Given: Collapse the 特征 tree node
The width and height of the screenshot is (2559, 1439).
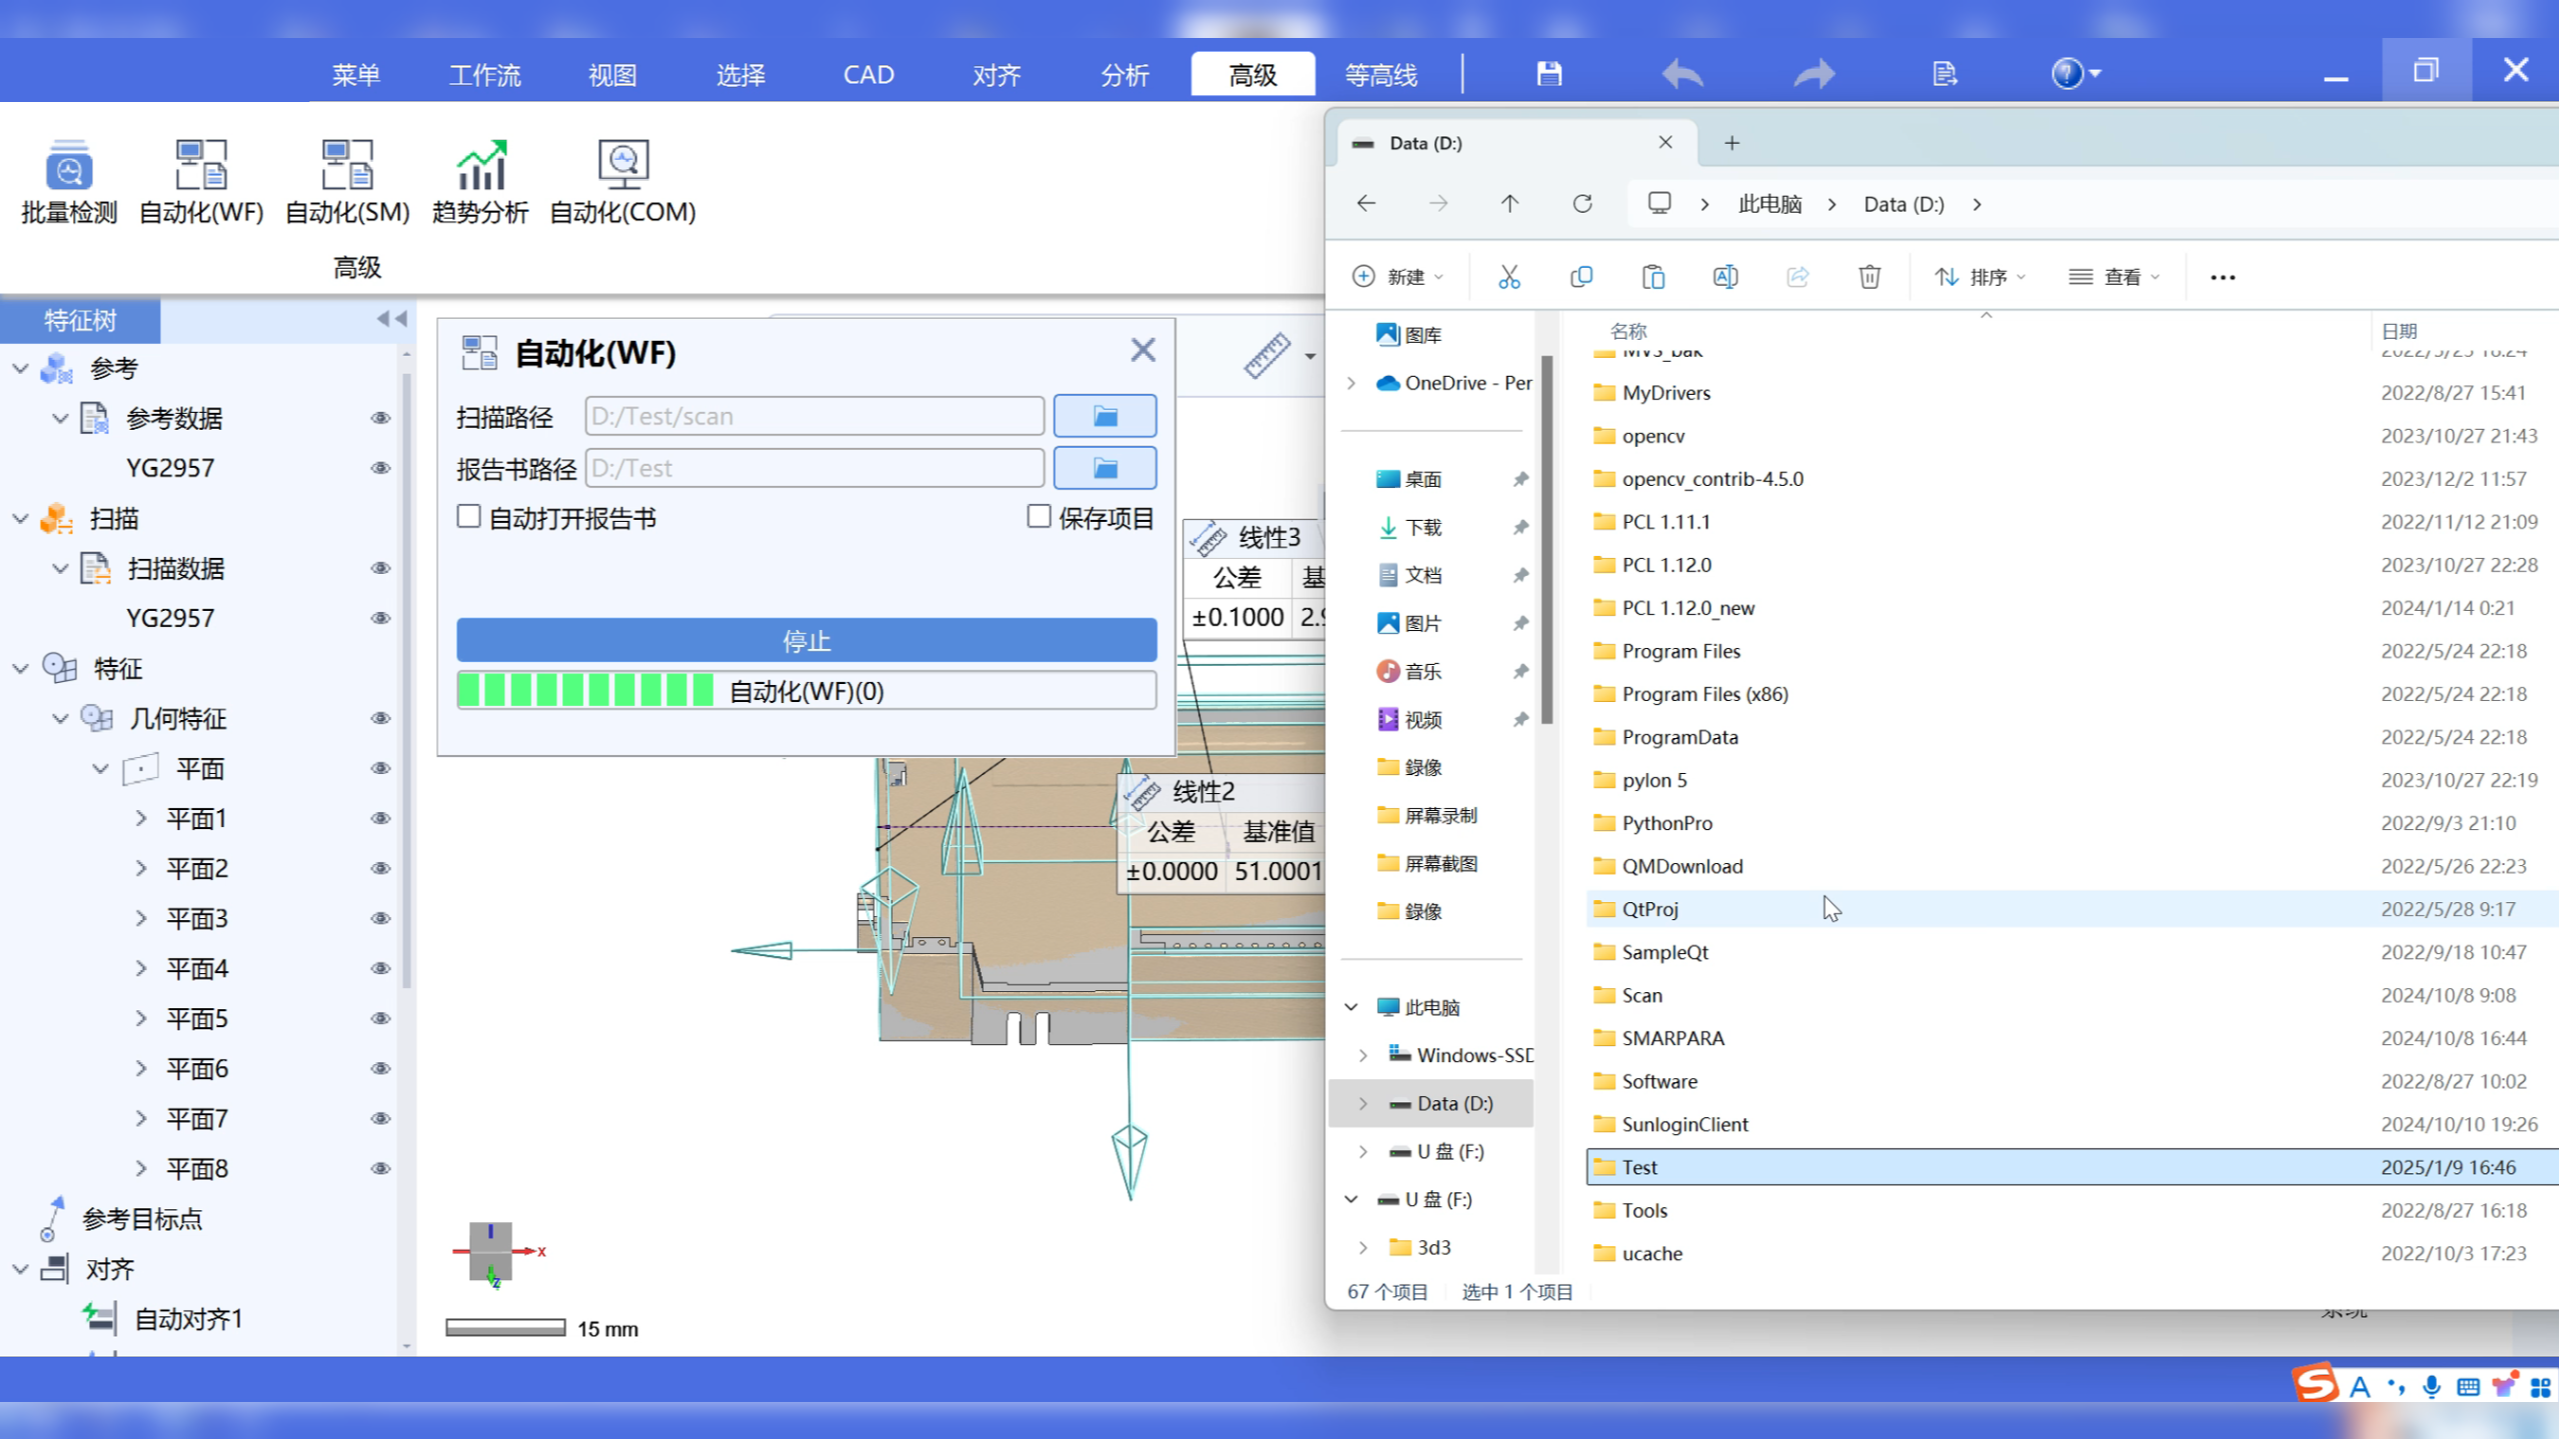Looking at the screenshot, I should (x=20, y=668).
